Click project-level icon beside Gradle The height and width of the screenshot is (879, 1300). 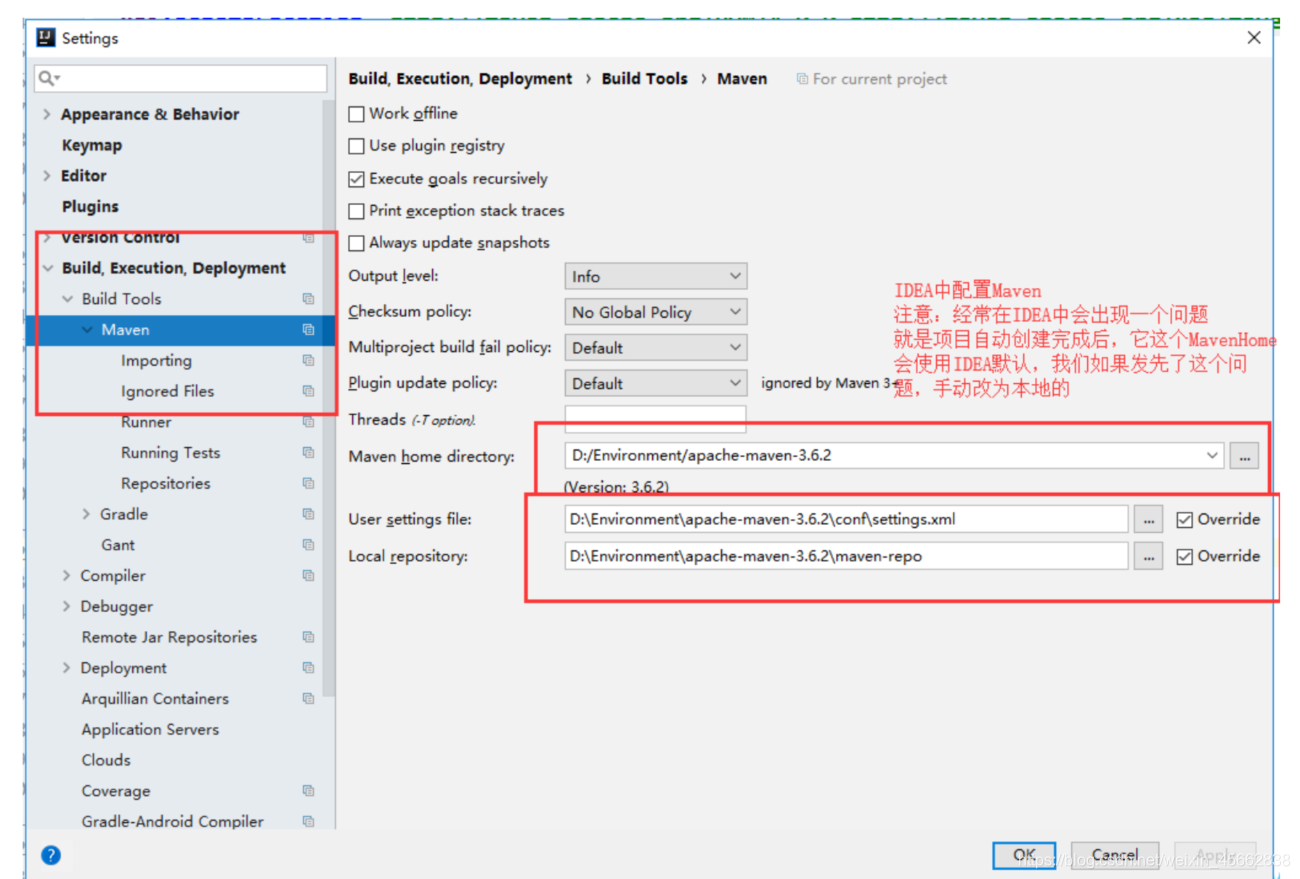pyautogui.click(x=308, y=514)
